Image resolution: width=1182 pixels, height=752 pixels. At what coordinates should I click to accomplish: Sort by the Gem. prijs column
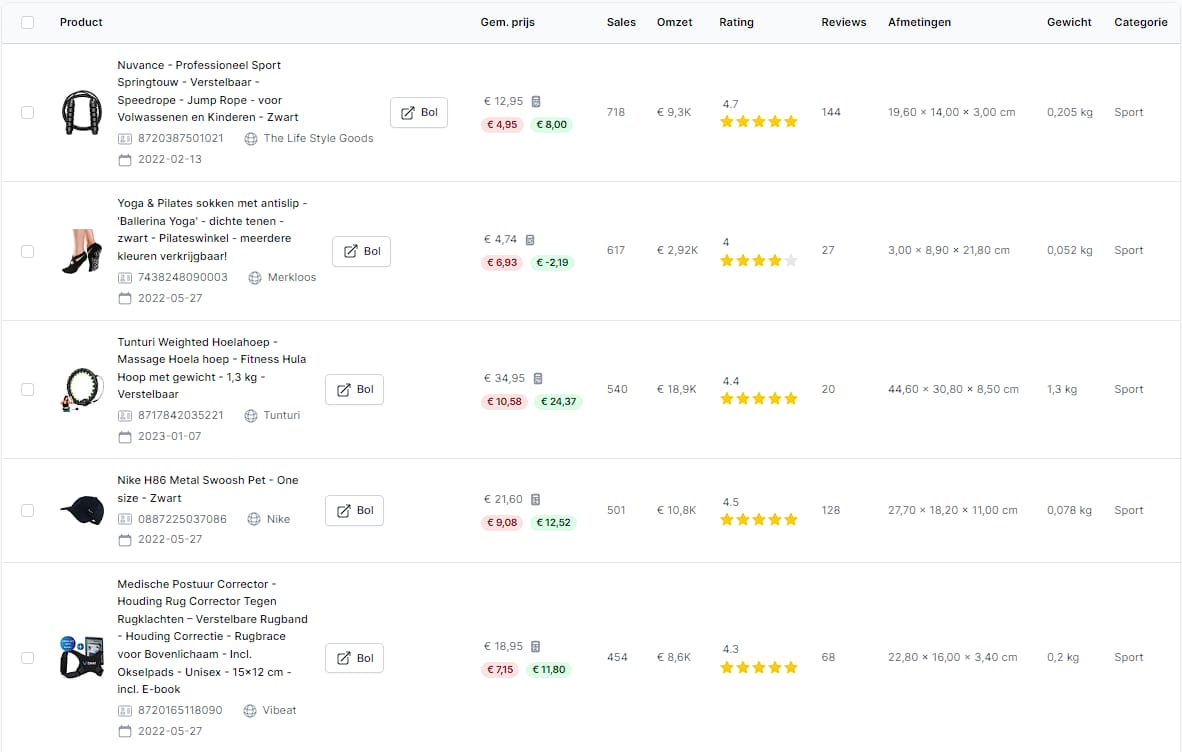[508, 22]
